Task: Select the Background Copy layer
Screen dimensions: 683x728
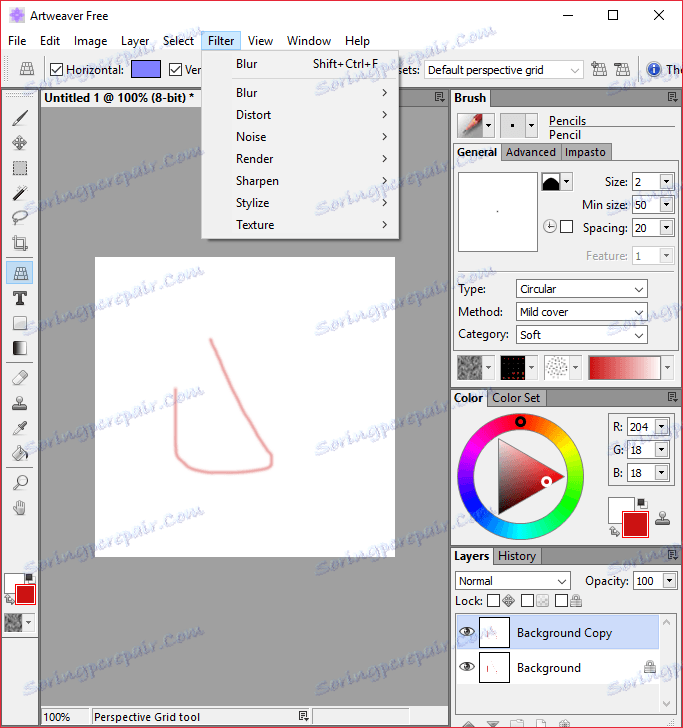Action: point(557,632)
